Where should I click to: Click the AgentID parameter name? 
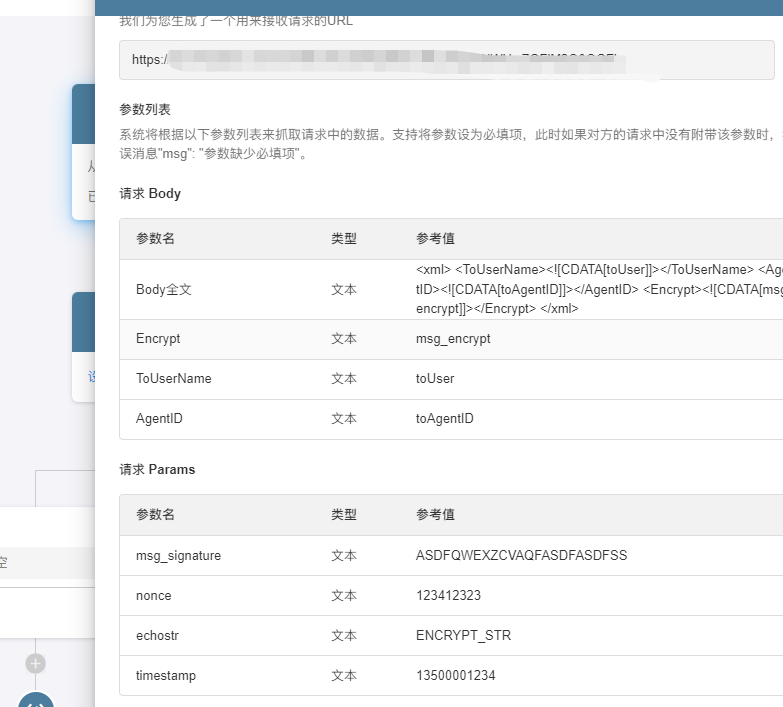pyautogui.click(x=159, y=419)
